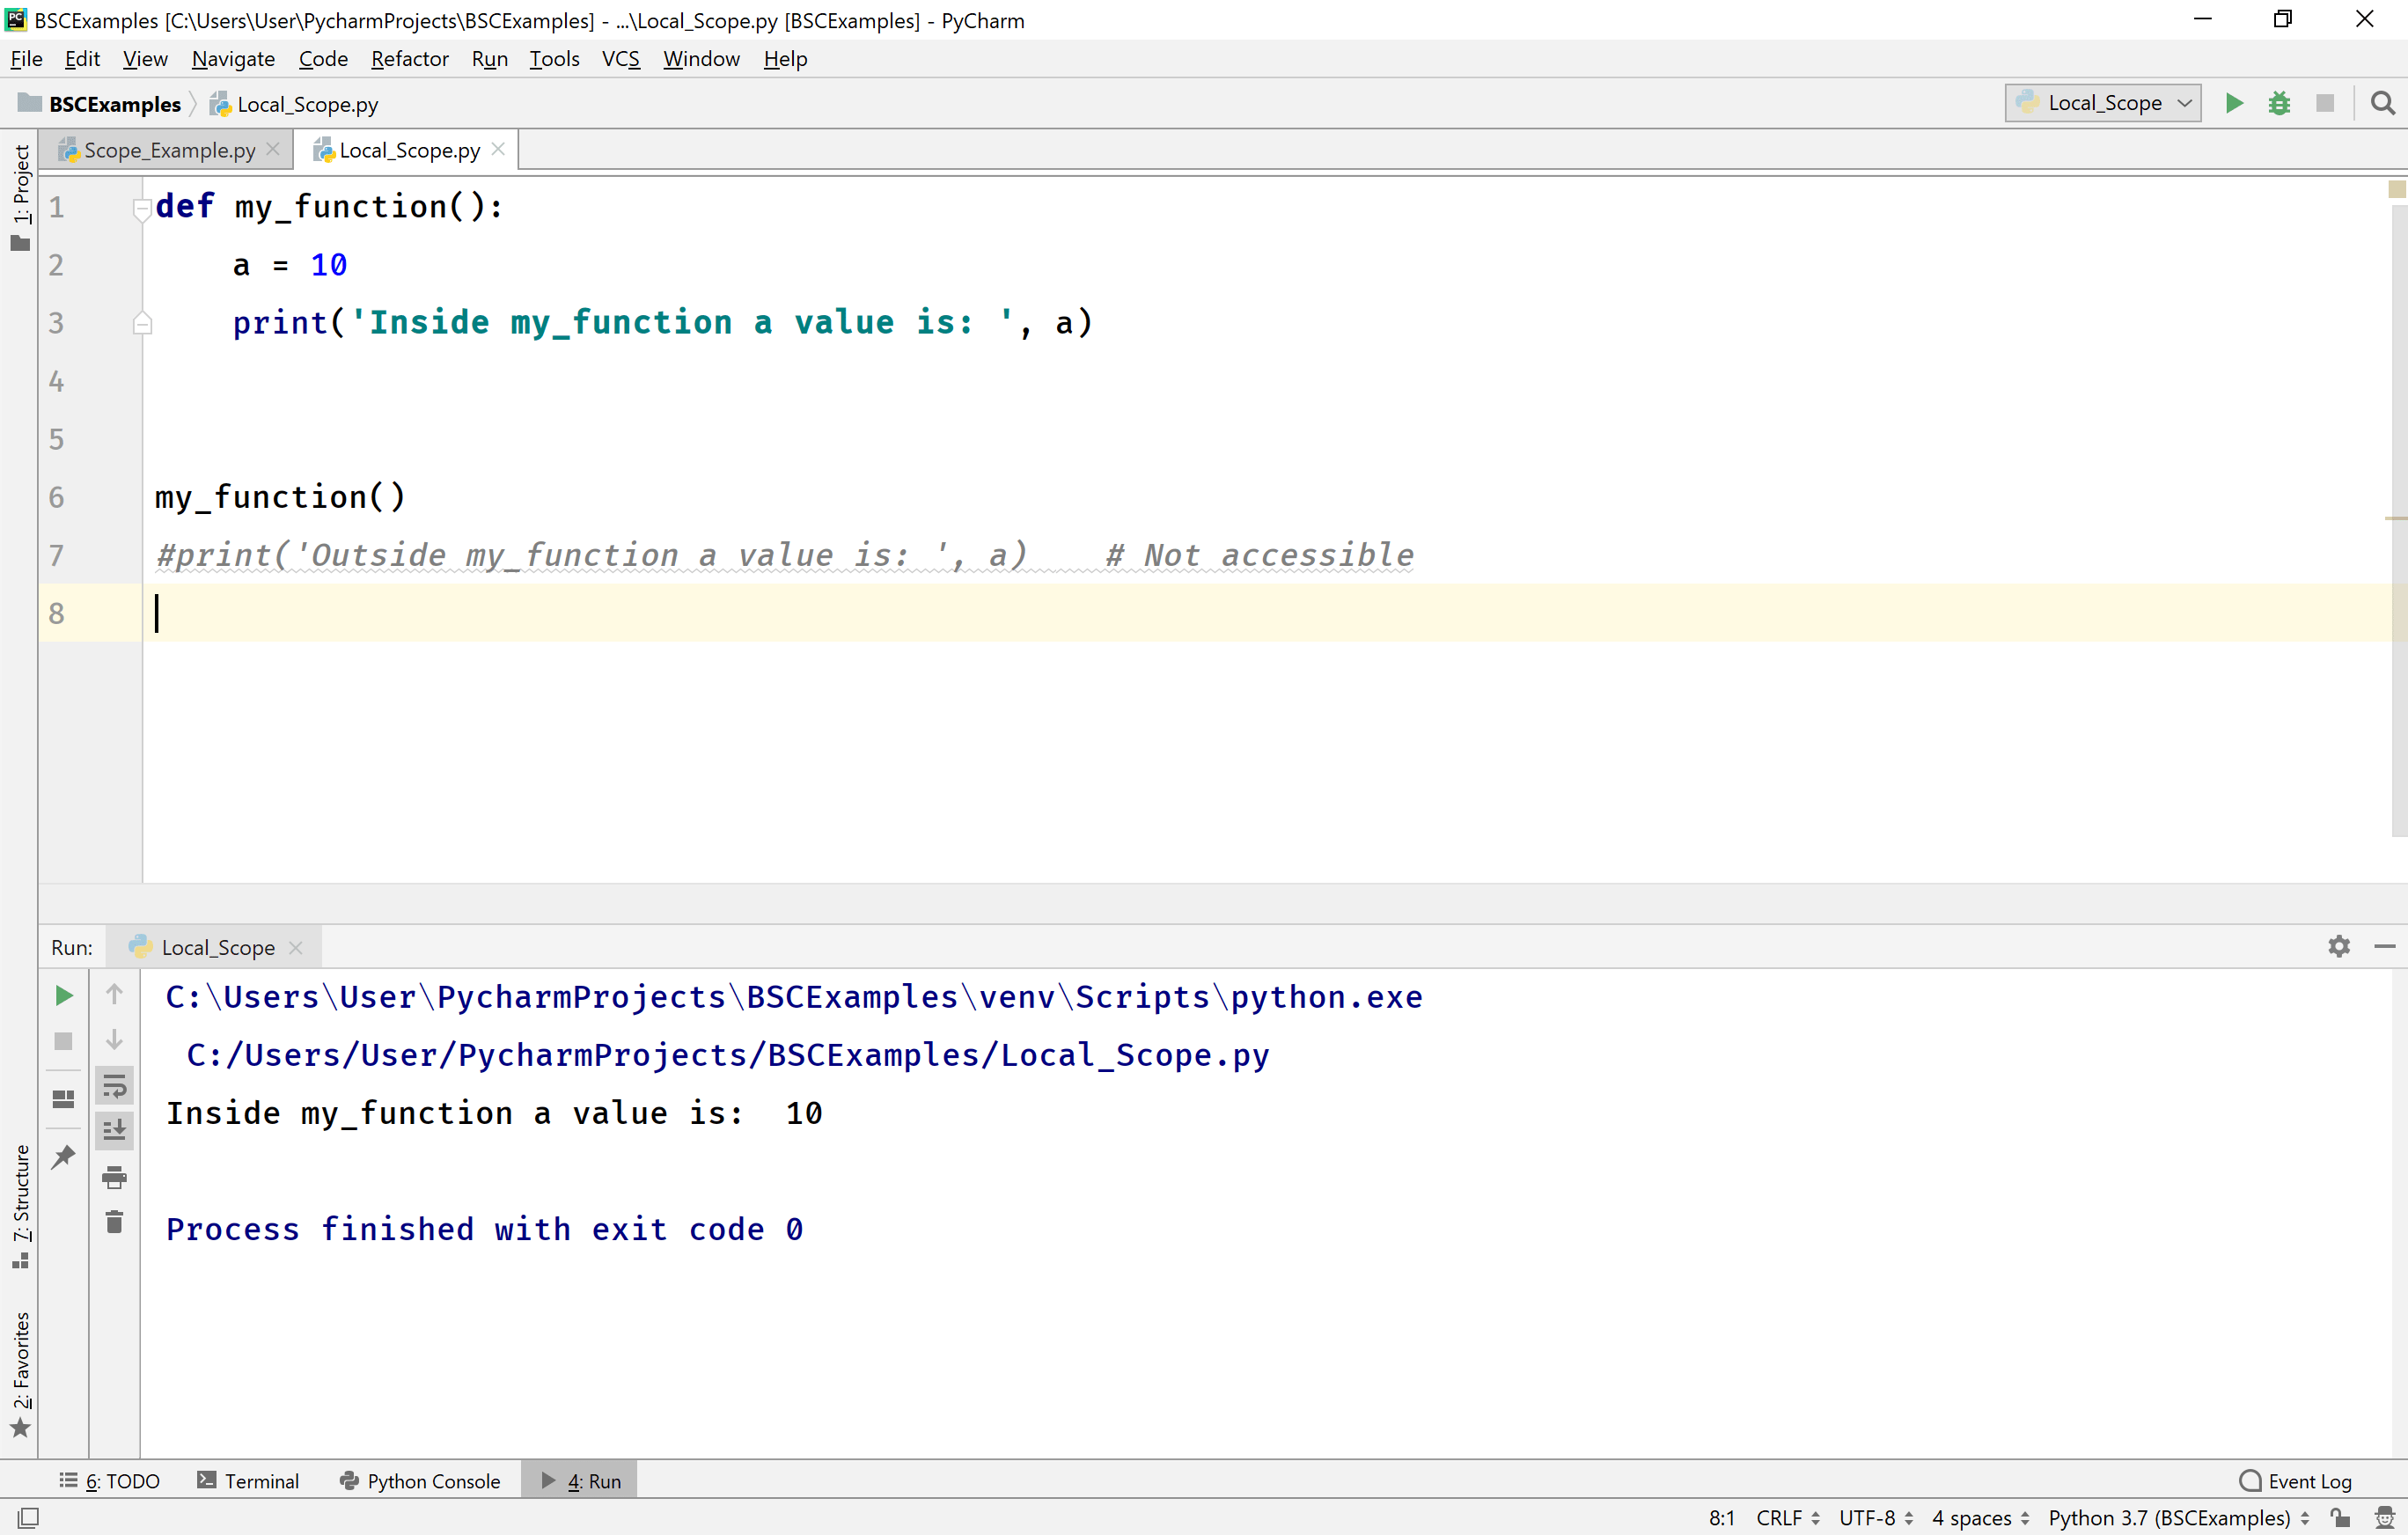This screenshot has width=2408, height=1535.
Task: Toggle soft-wrap in the Run console
Action: click(115, 1086)
